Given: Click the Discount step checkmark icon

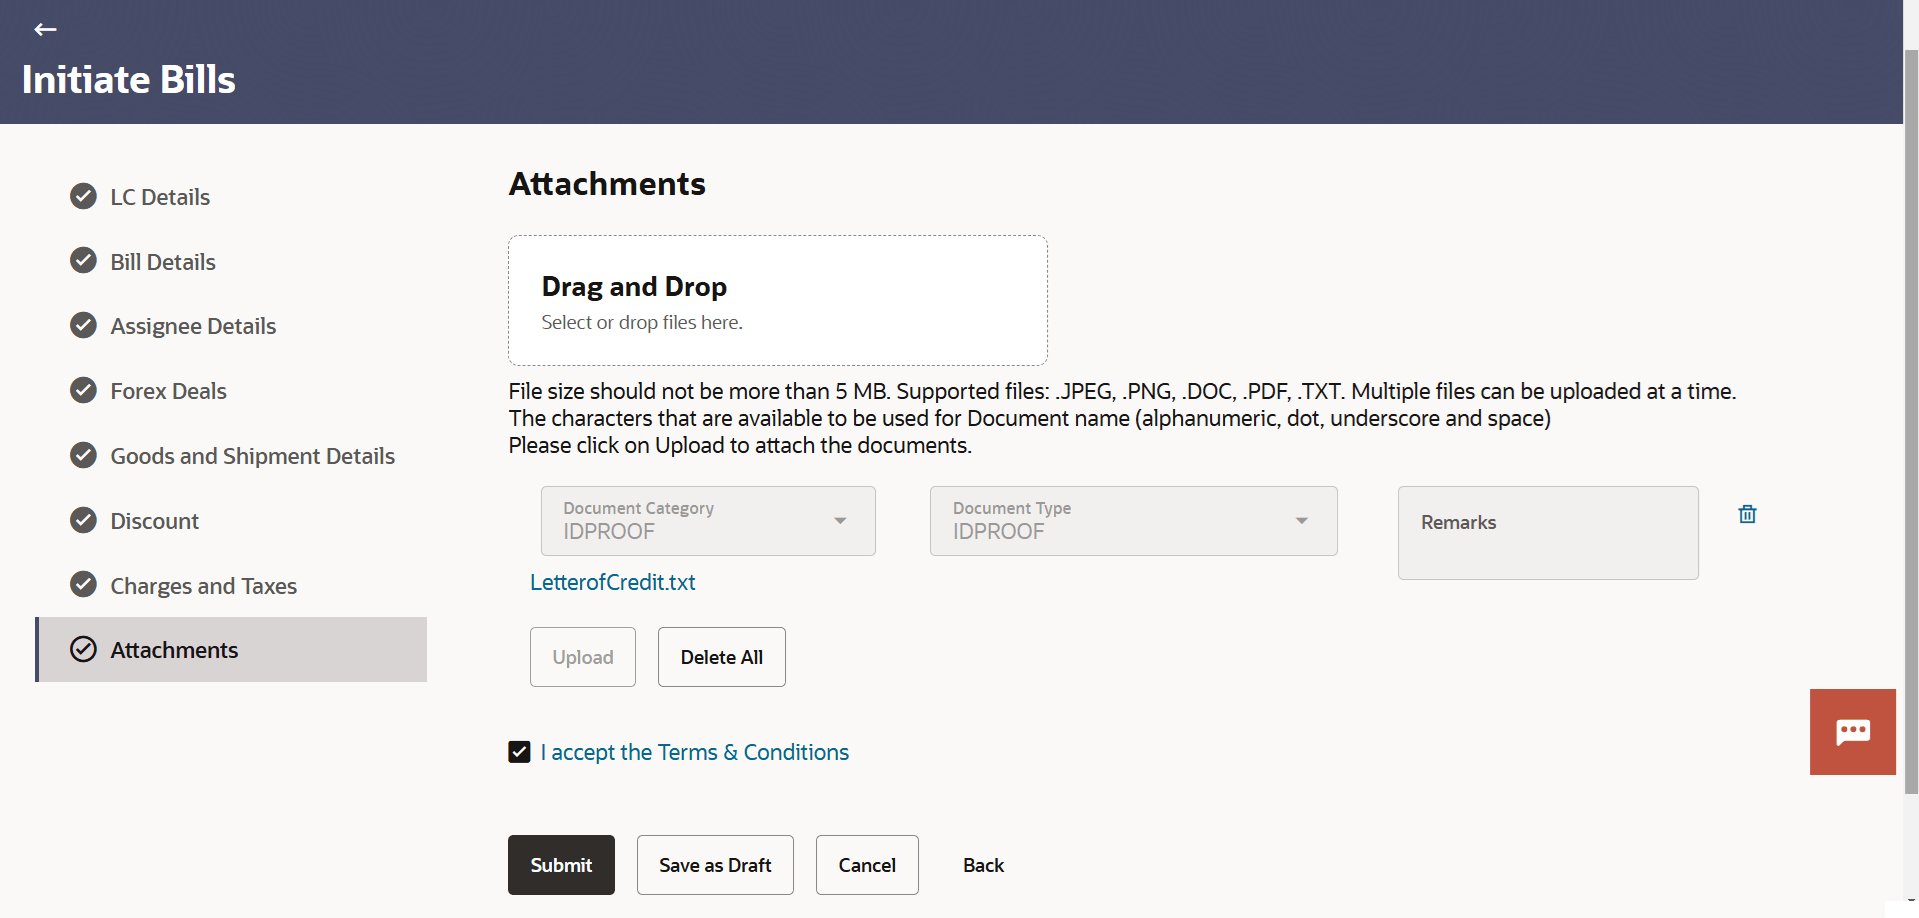Looking at the screenshot, I should [84, 520].
